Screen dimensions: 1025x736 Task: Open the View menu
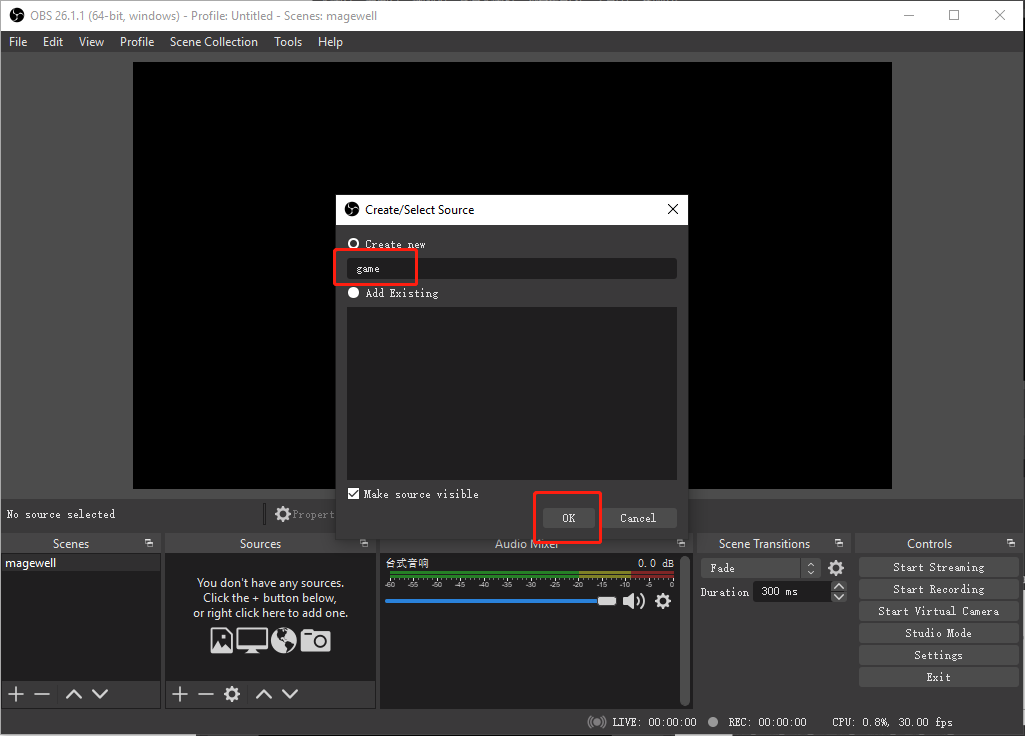tap(92, 42)
